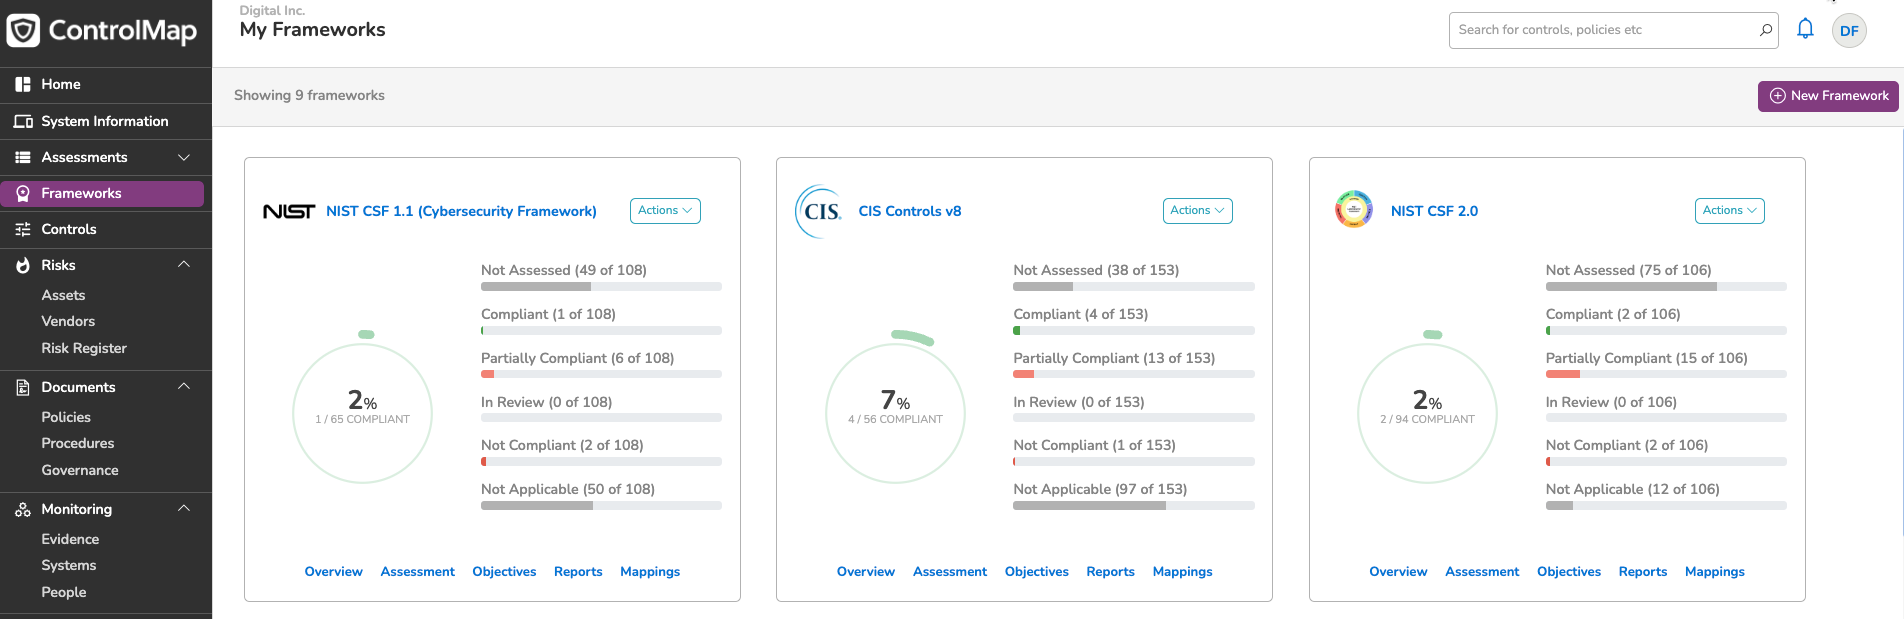Open Overview for CIS Controls v8 card
Viewport: 1904px width, 619px height.
[866, 572]
